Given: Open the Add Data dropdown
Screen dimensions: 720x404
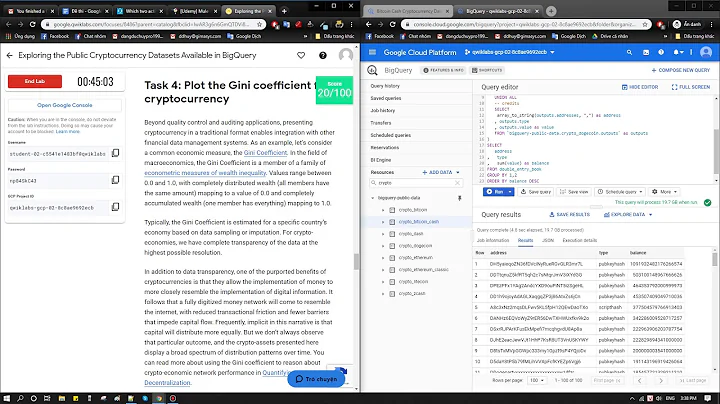Looking at the screenshot, I should tap(441, 172).
